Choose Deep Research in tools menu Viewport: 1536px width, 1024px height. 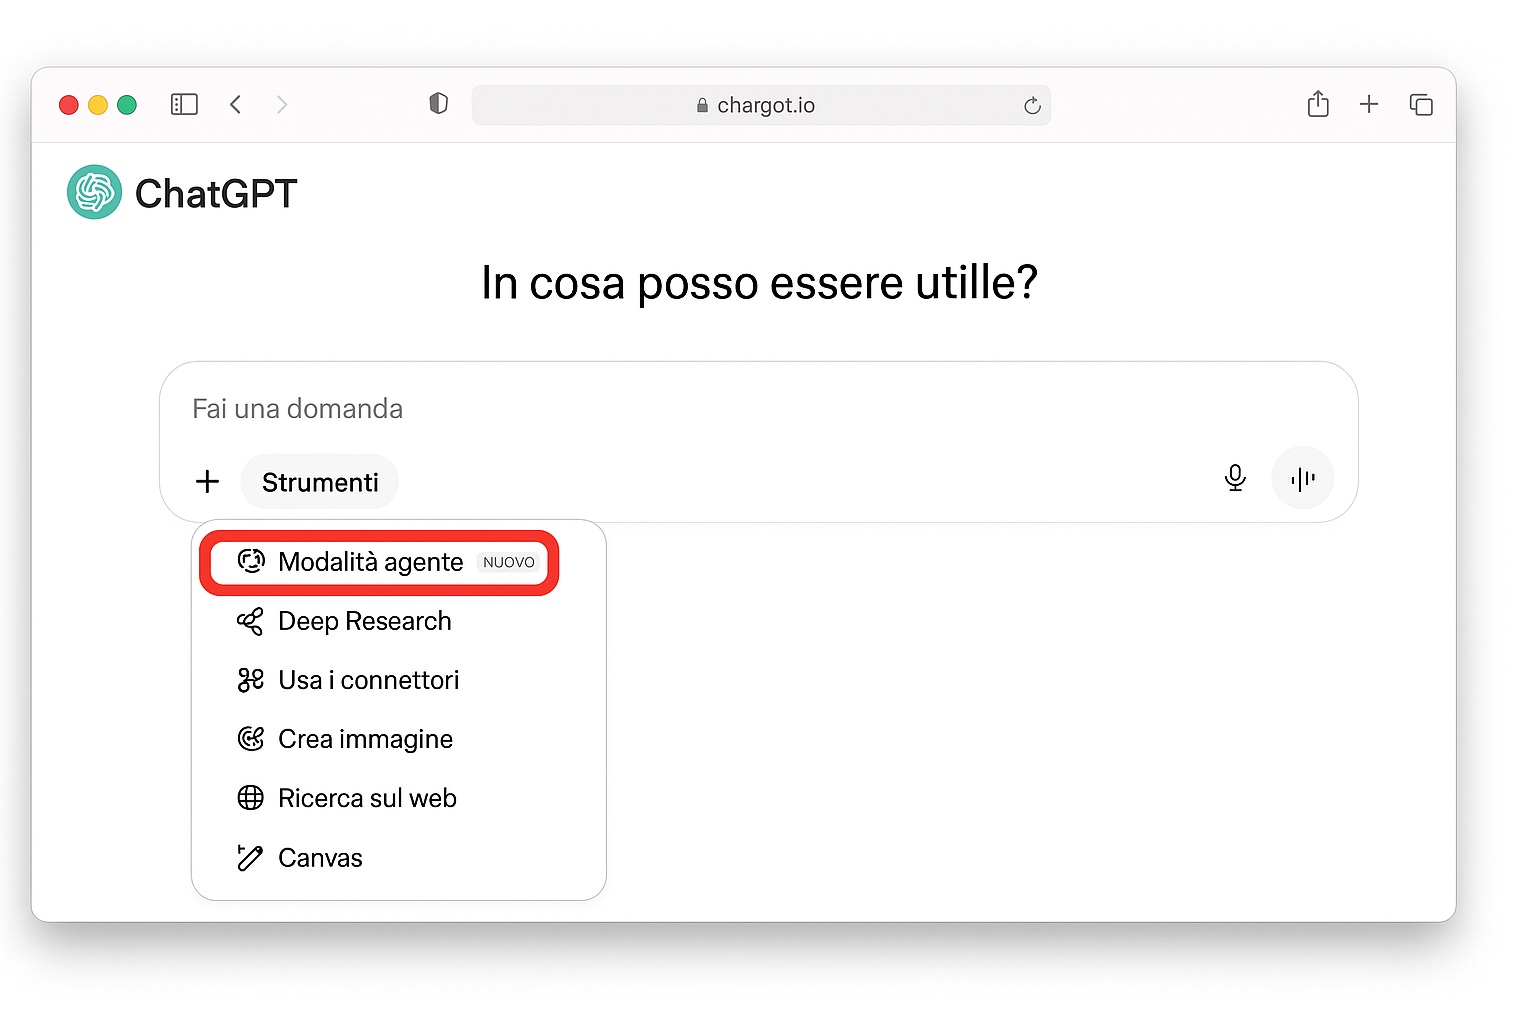[x=364, y=622]
